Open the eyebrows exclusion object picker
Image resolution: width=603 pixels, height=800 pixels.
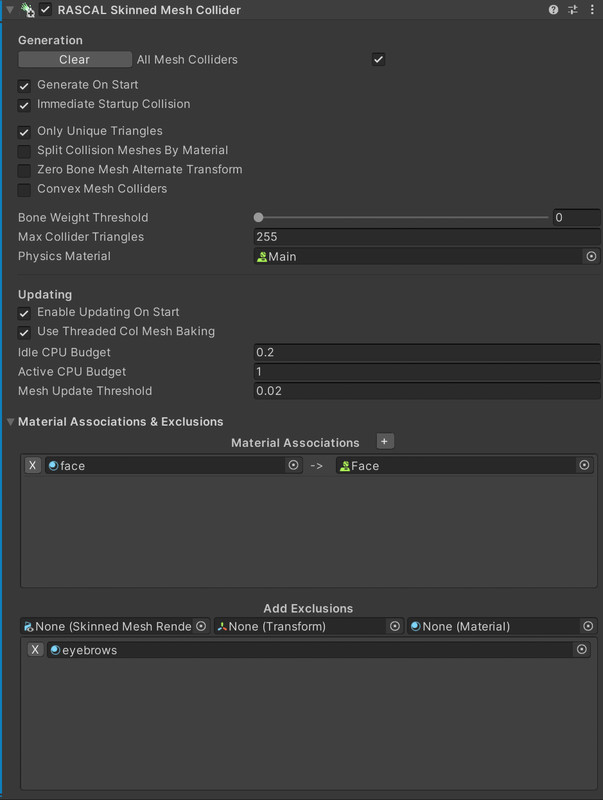[582, 650]
